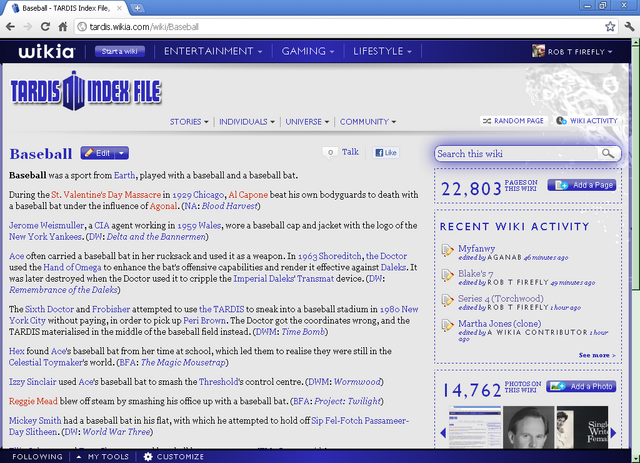Open the Al Capone link

pyautogui.click(x=248, y=195)
